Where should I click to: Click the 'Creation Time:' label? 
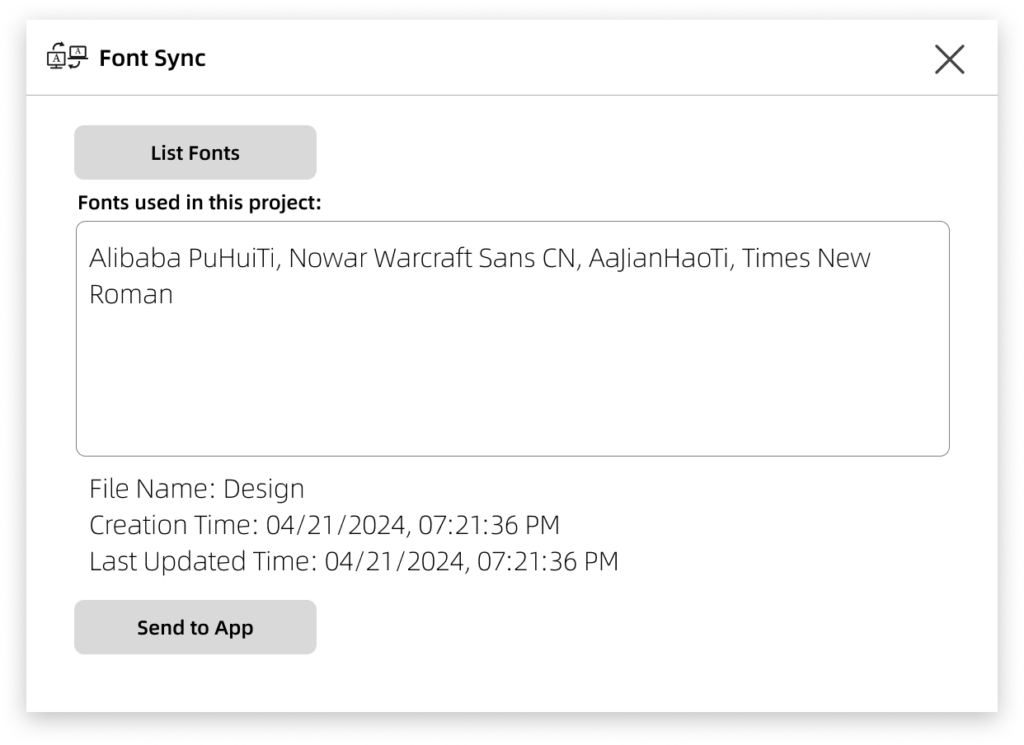173,525
